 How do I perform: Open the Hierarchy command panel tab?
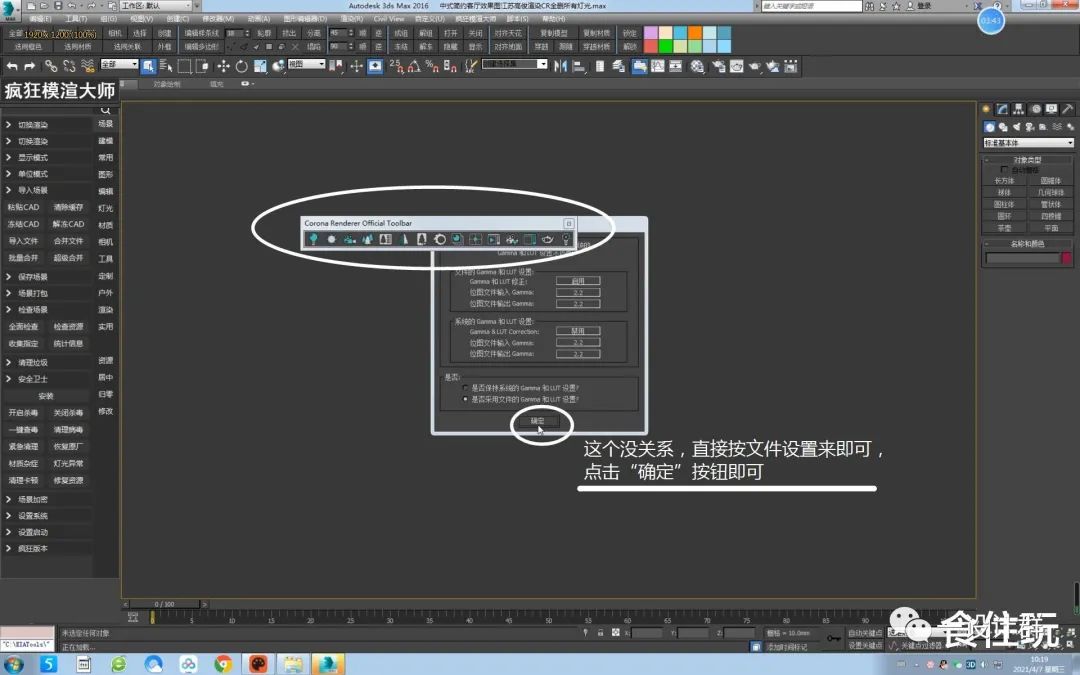click(1019, 109)
